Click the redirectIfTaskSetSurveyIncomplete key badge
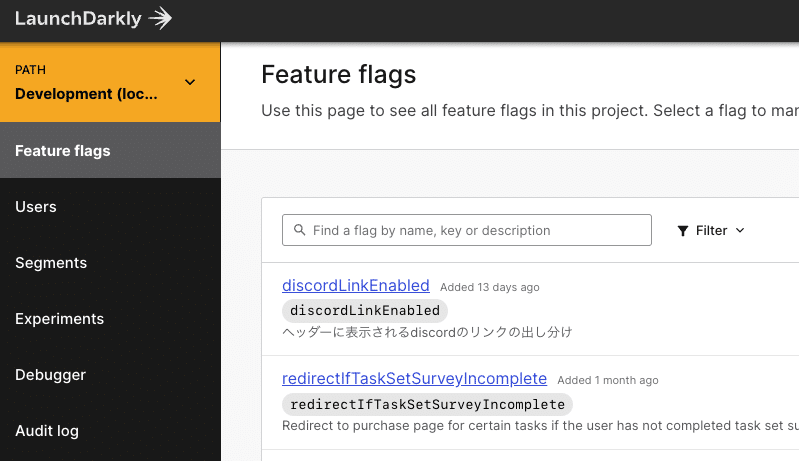This screenshot has width=799, height=461. 428,404
